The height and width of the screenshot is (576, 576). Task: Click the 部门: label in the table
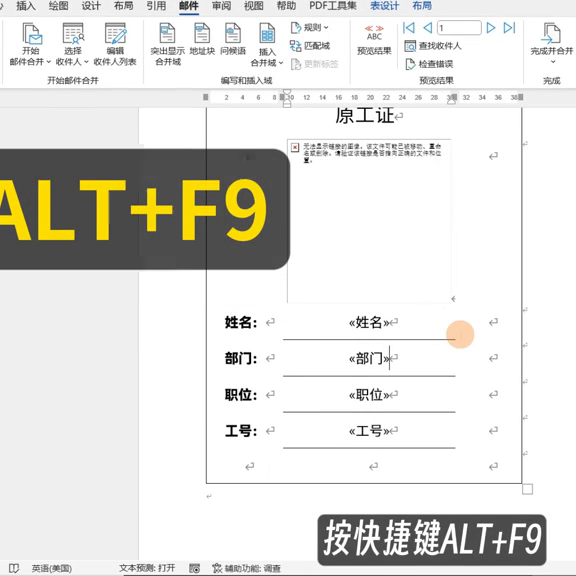pos(241,359)
